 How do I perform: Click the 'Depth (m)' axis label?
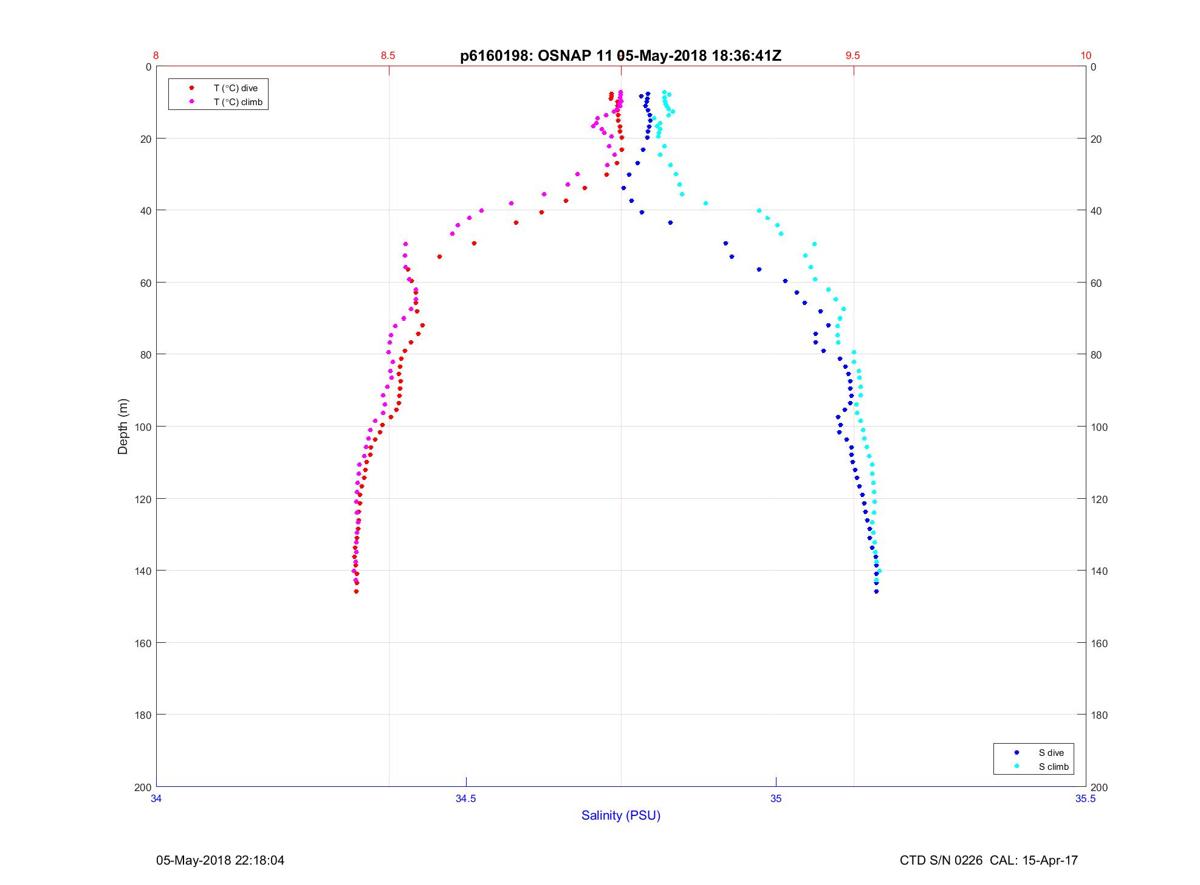(124, 427)
